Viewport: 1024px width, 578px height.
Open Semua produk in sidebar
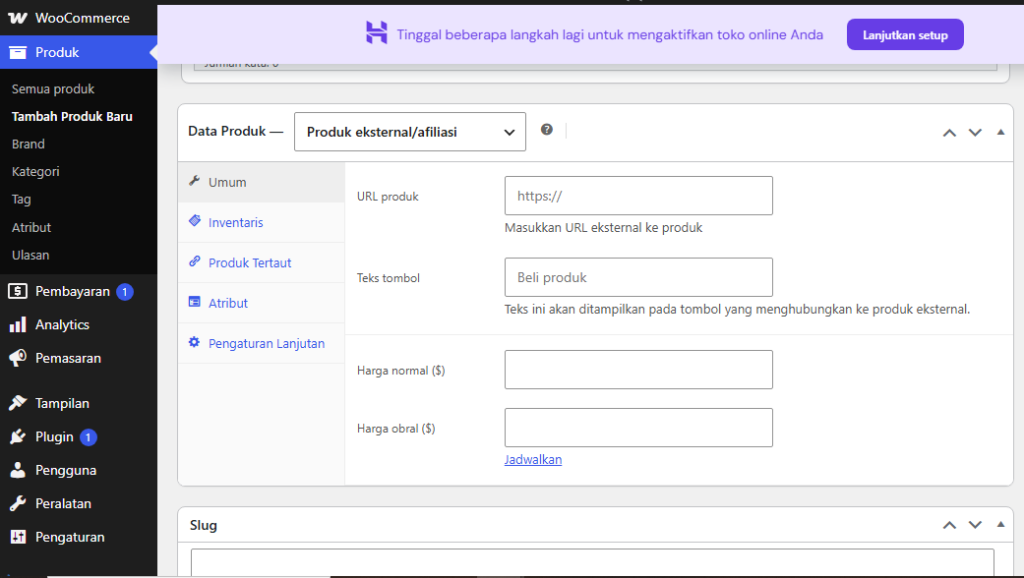tap(53, 89)
